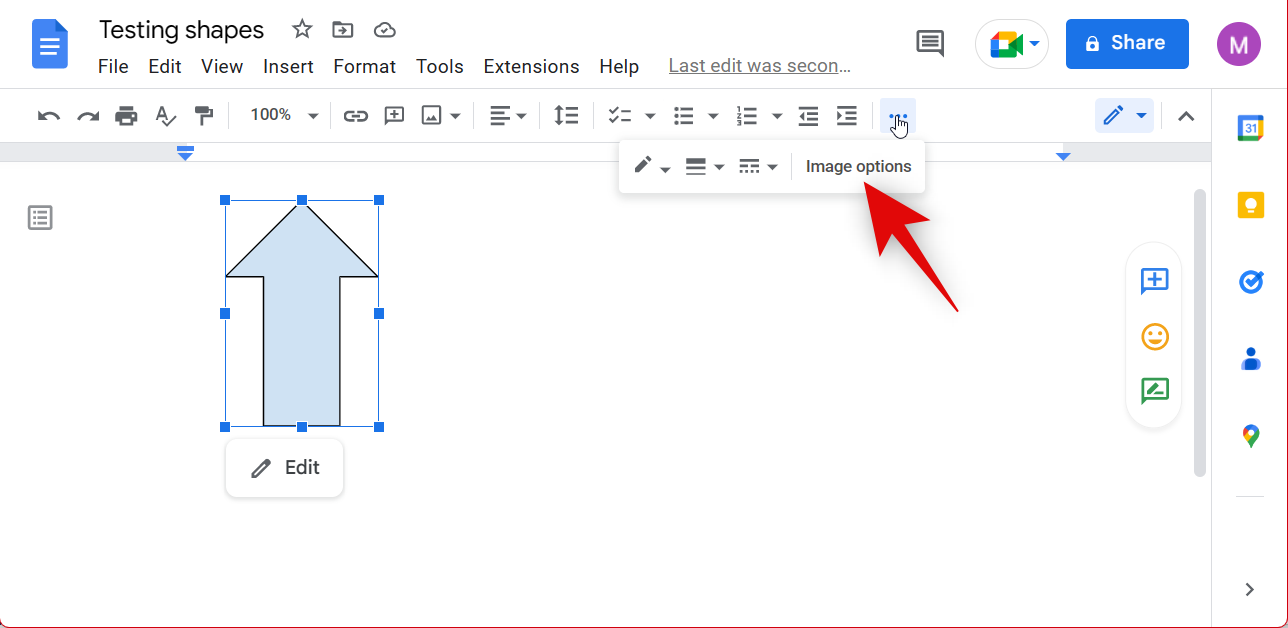The width and height of the screenshot is (1288, 628).
Task: Expand the border weight dropdown
Action: (705, 167)
